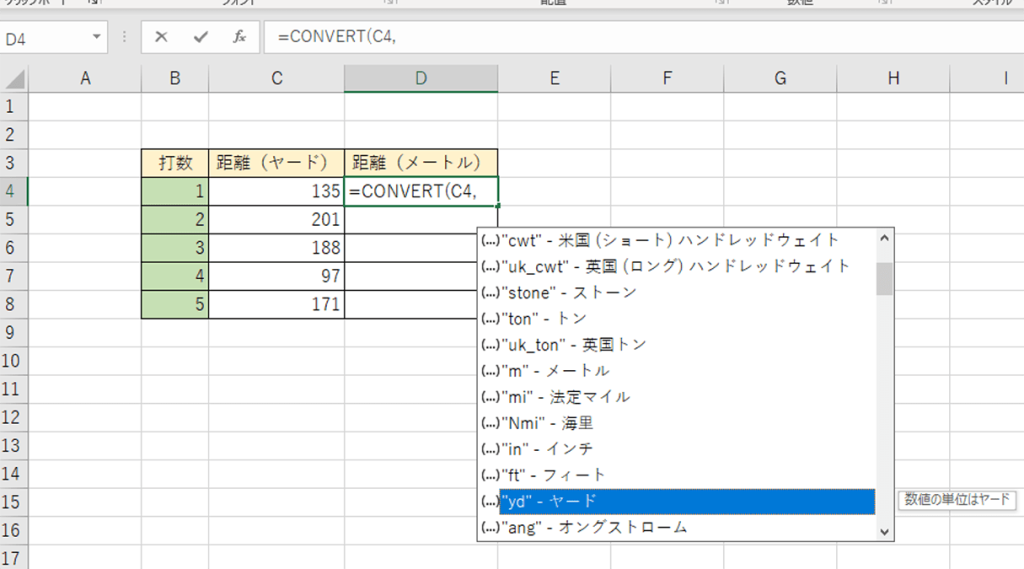Select row 4 header
The image size is (1024, 569).
click(x=13, y=191)
